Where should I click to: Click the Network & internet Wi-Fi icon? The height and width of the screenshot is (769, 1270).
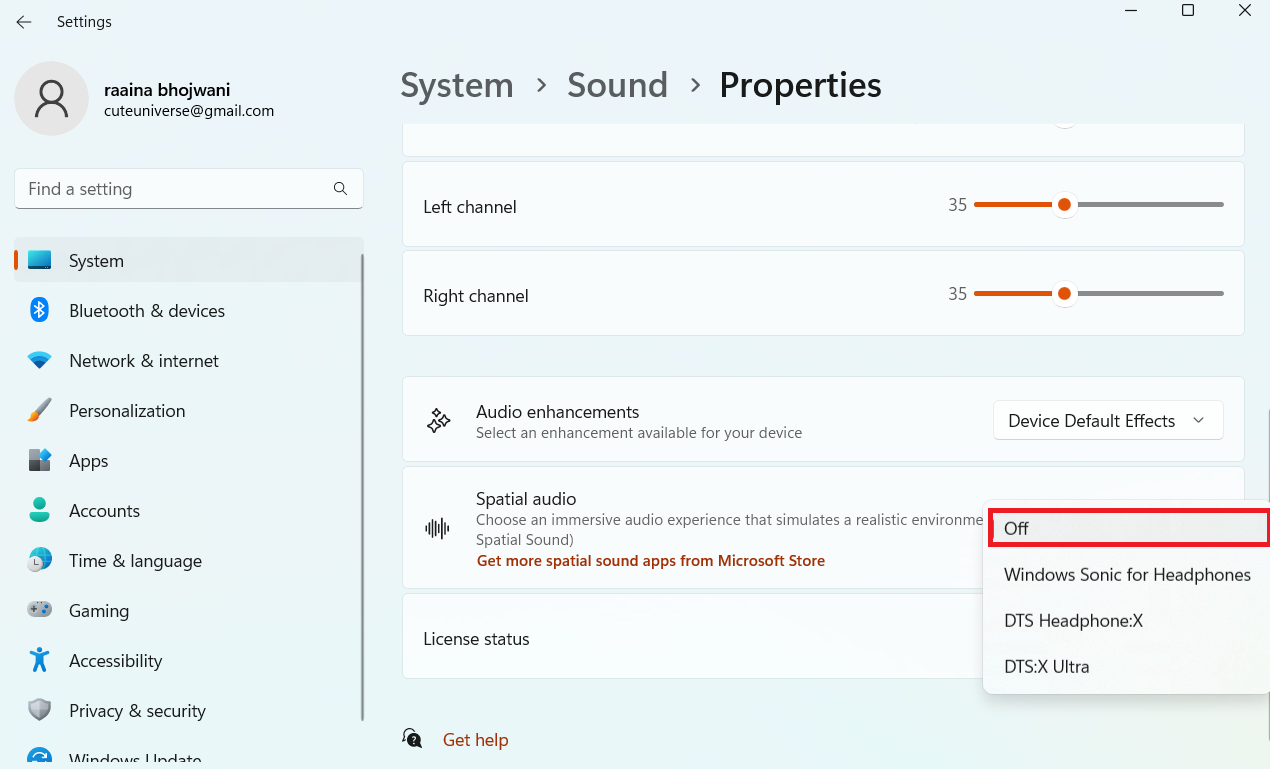pyautogui.click(x=40, y=360)
